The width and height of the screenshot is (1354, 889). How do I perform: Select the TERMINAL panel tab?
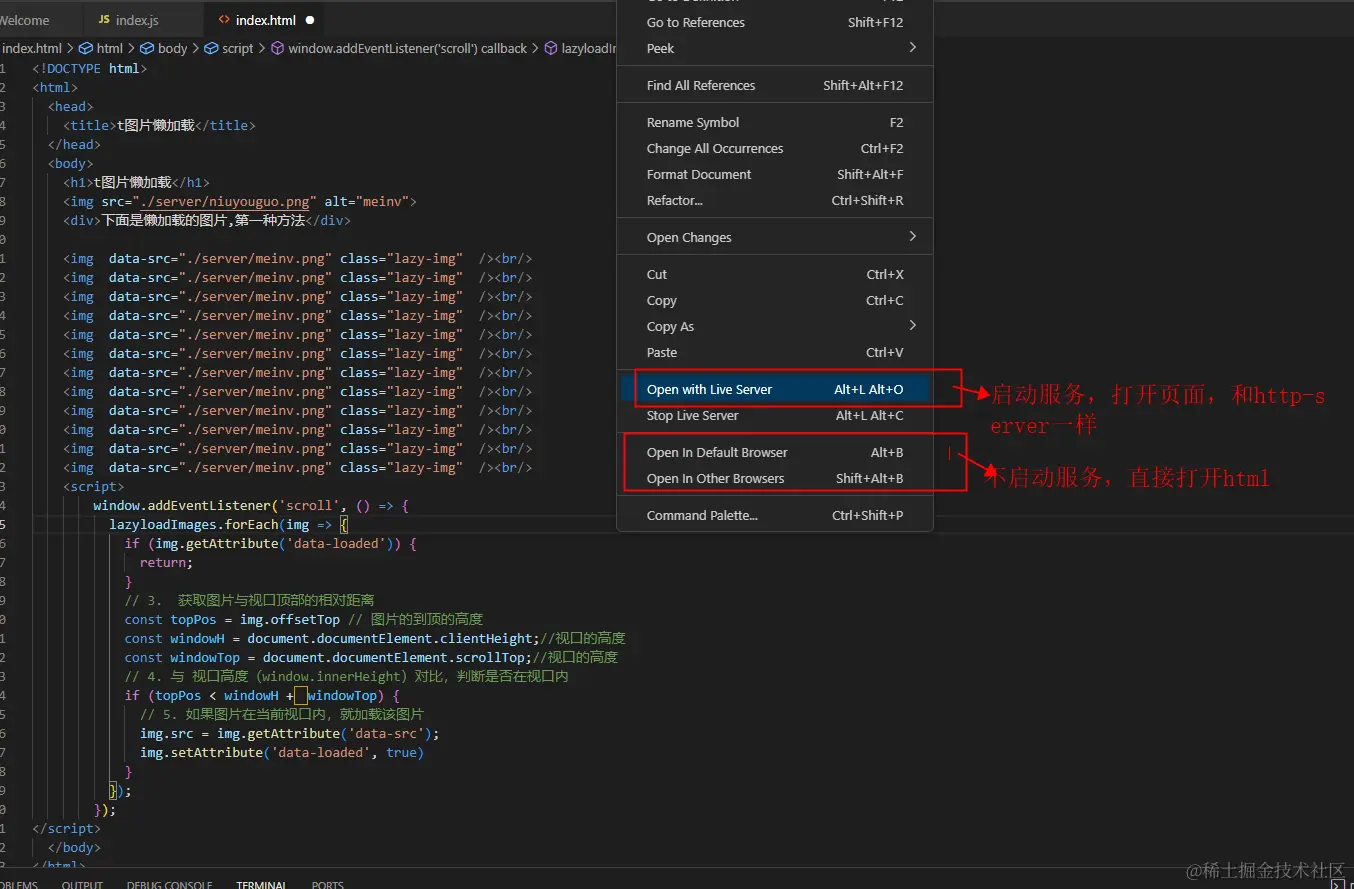pyautogui.click(x=261, y=884)
